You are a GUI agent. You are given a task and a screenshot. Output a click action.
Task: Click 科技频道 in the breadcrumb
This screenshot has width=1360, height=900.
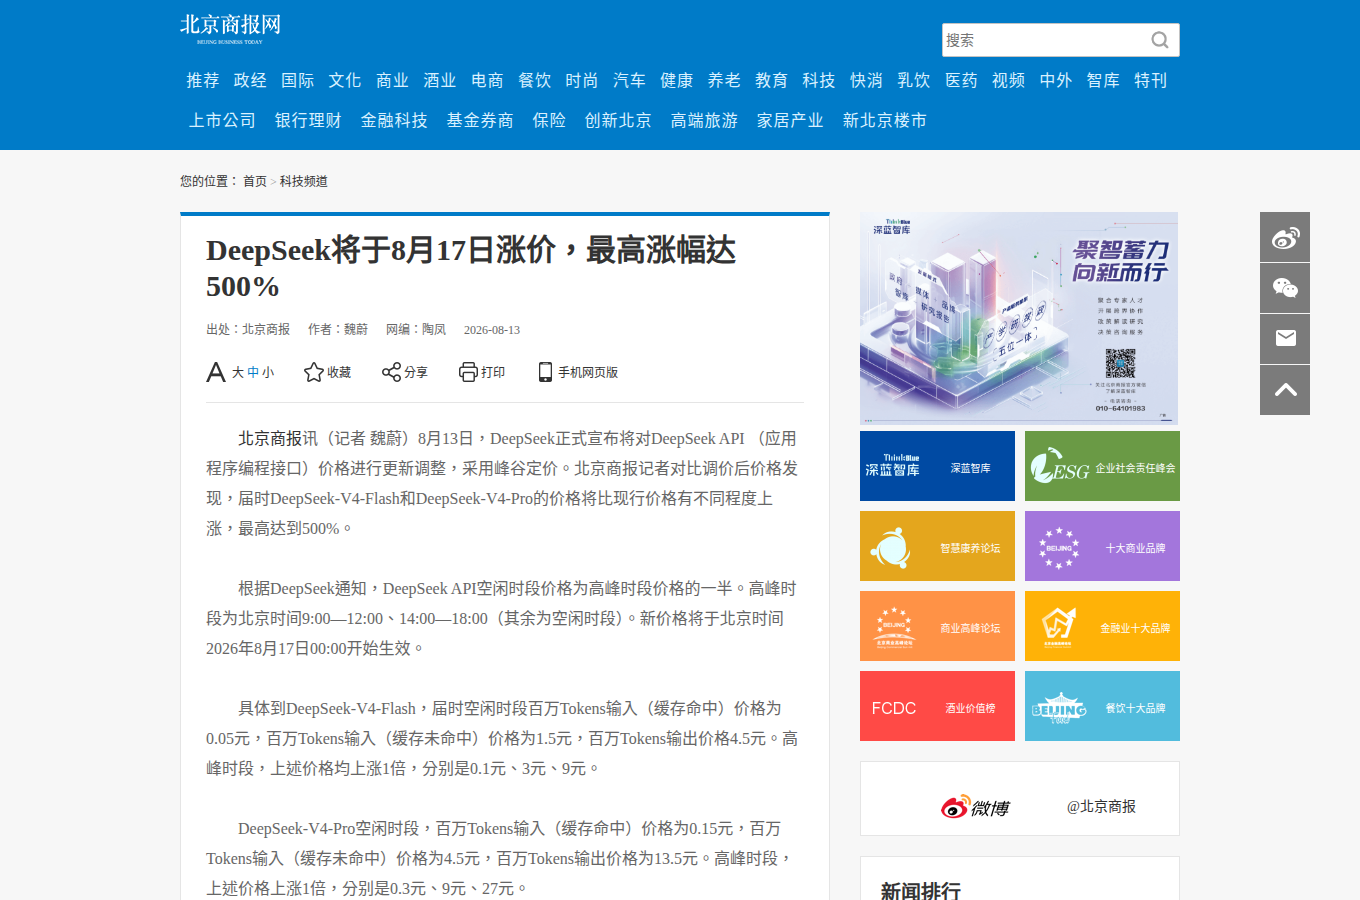pos(304,181)
